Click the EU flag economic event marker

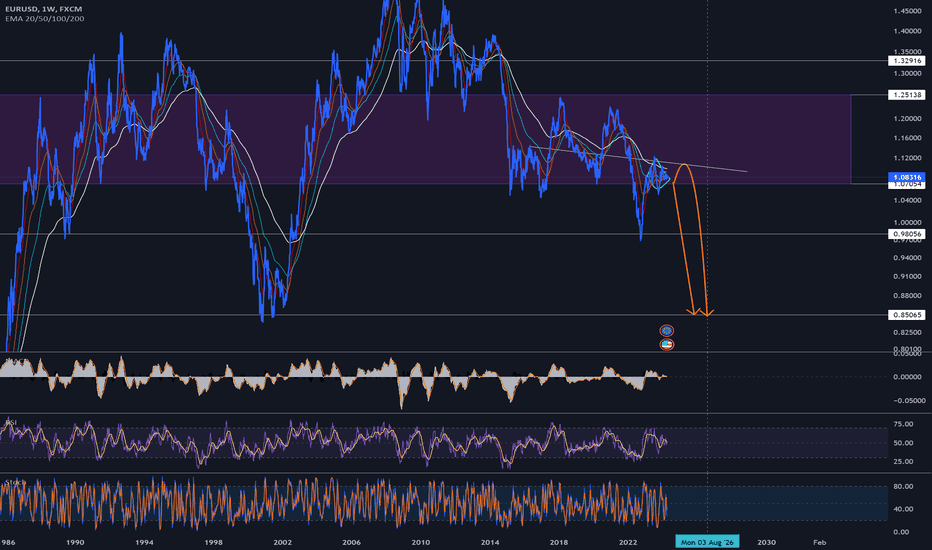point(667,331)
